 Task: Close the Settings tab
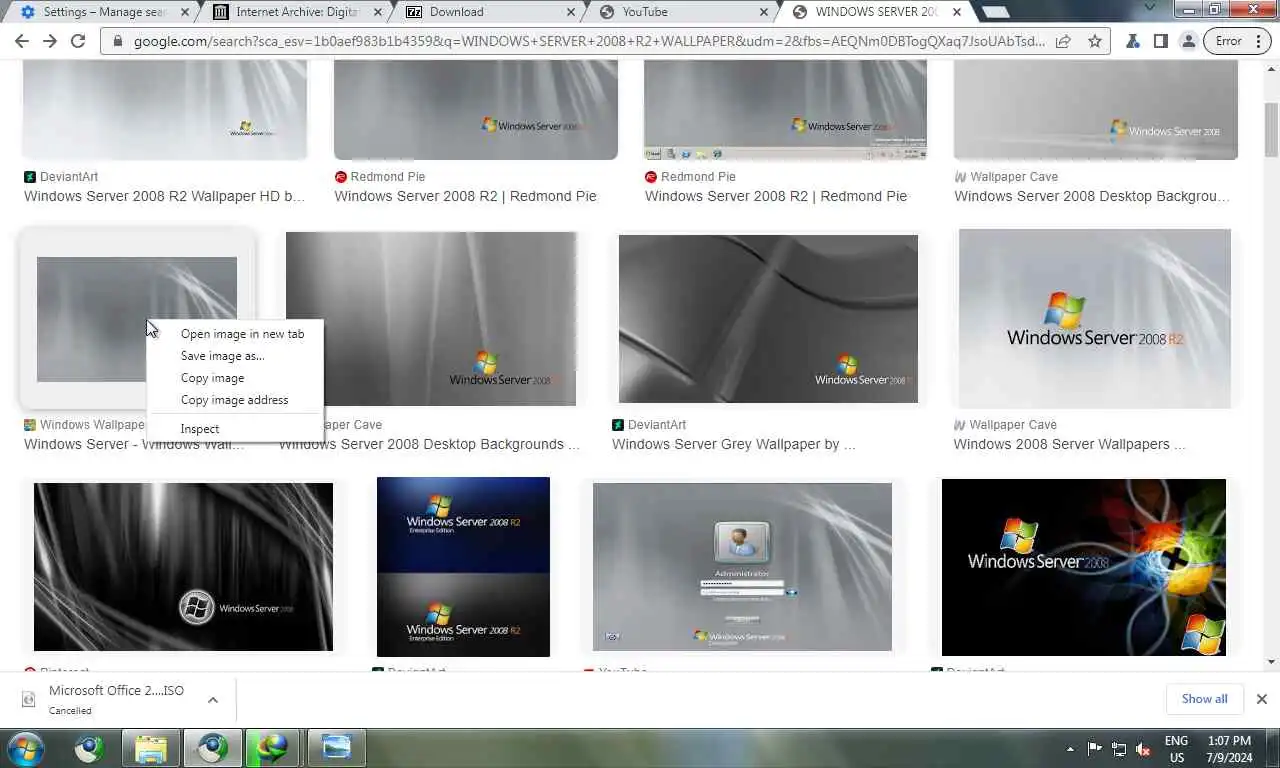pyautogui.click(x=183, y=12)
